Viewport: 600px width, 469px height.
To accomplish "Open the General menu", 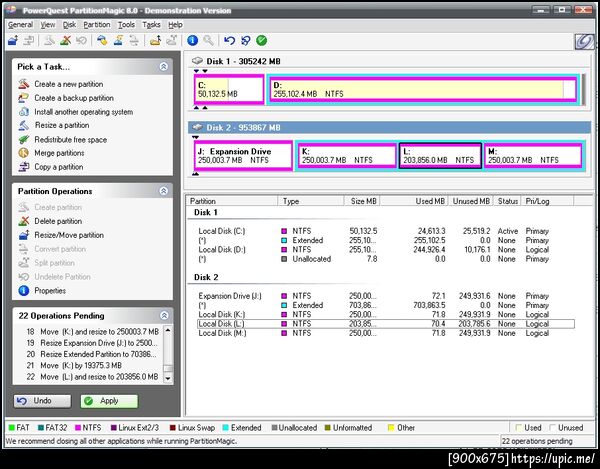I will [20, 25].
